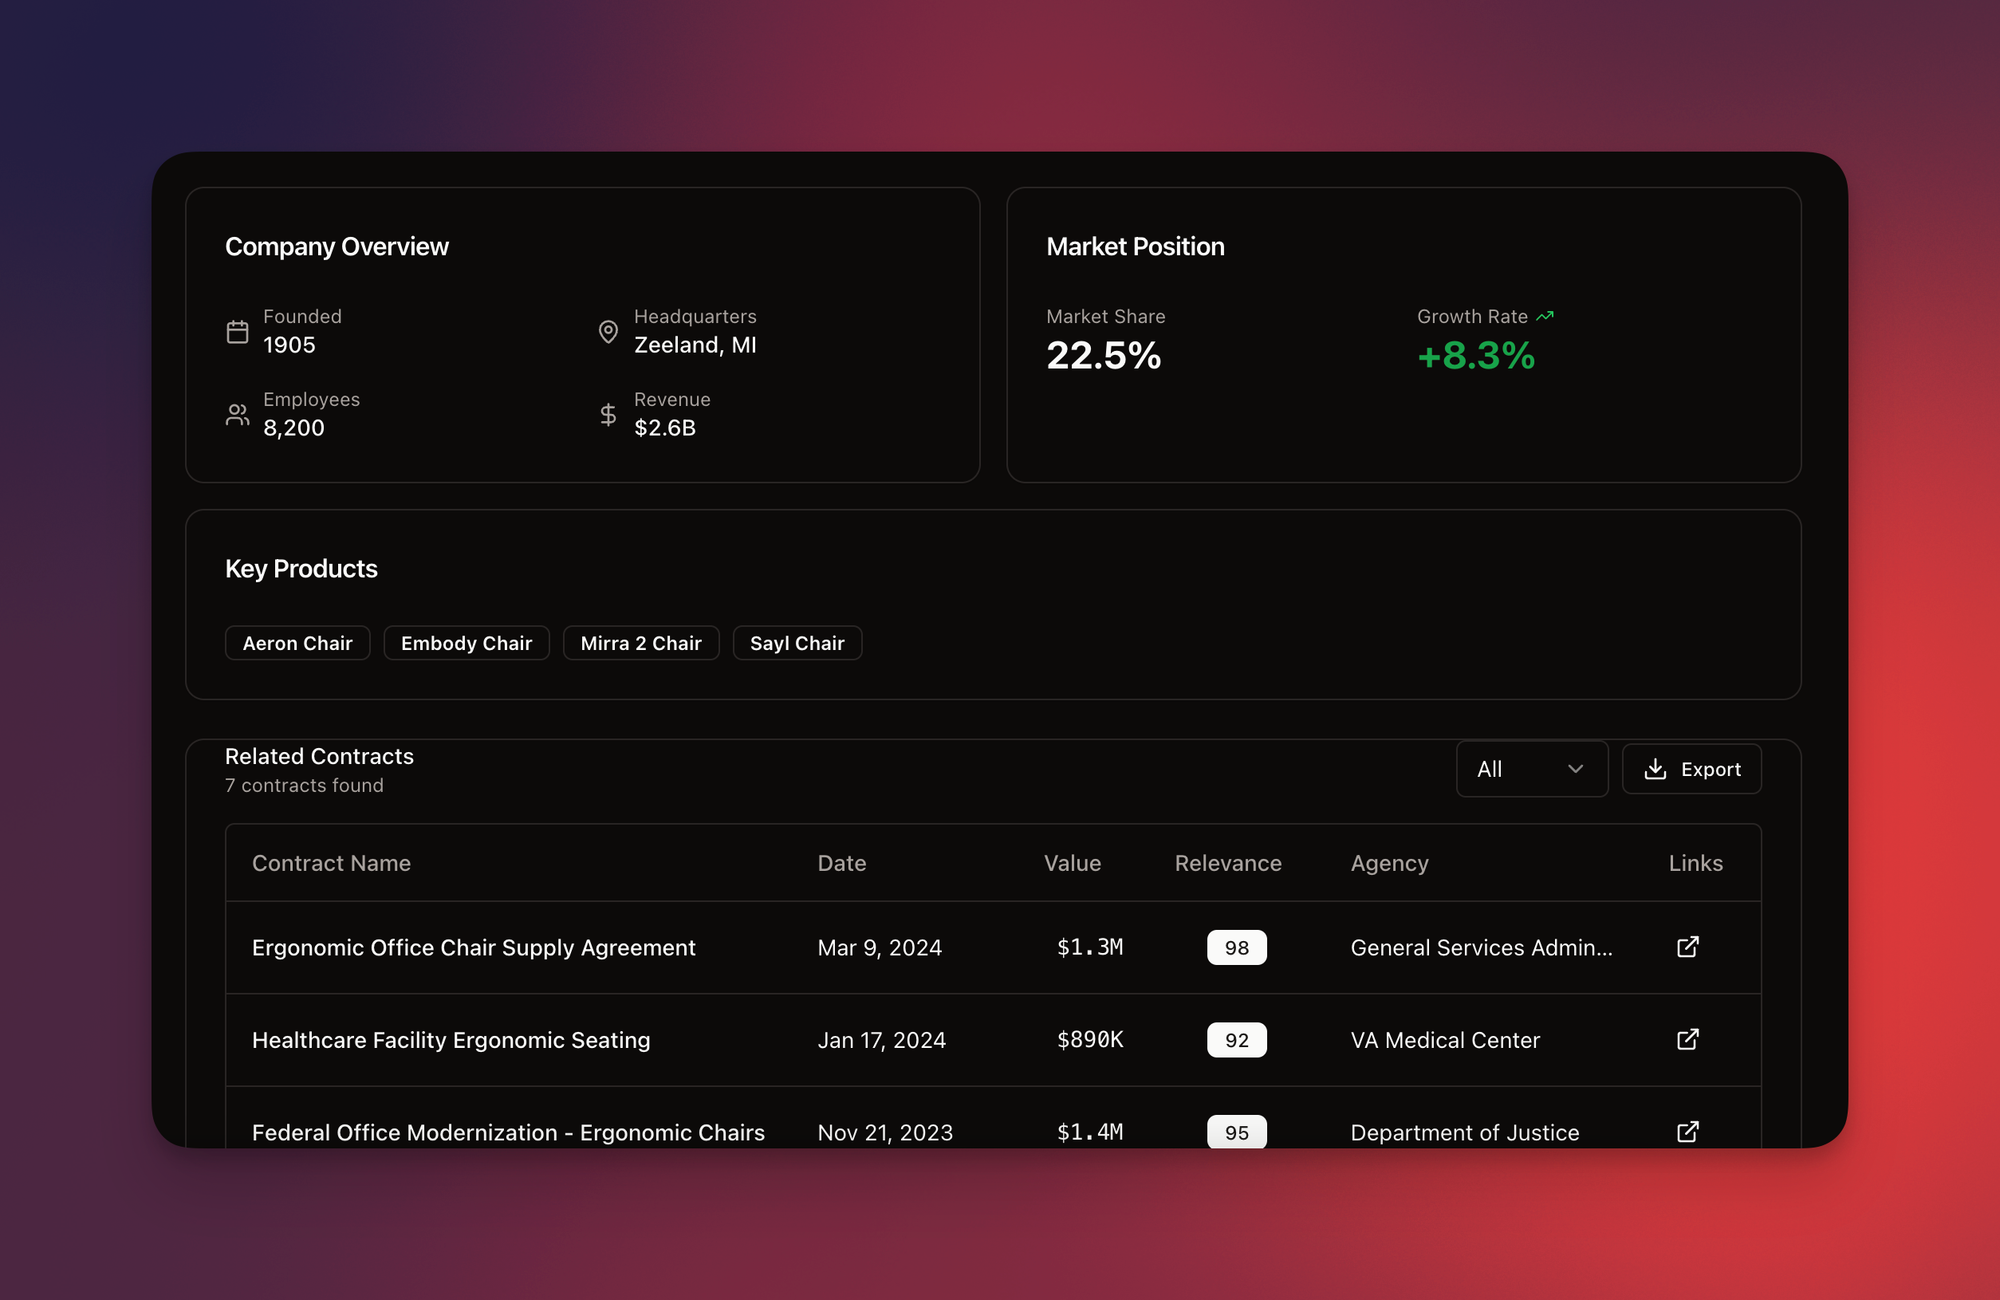The image size is (2000, 1300).
Task: Sort by the Date column header
Action: click(x=841, y=863)
